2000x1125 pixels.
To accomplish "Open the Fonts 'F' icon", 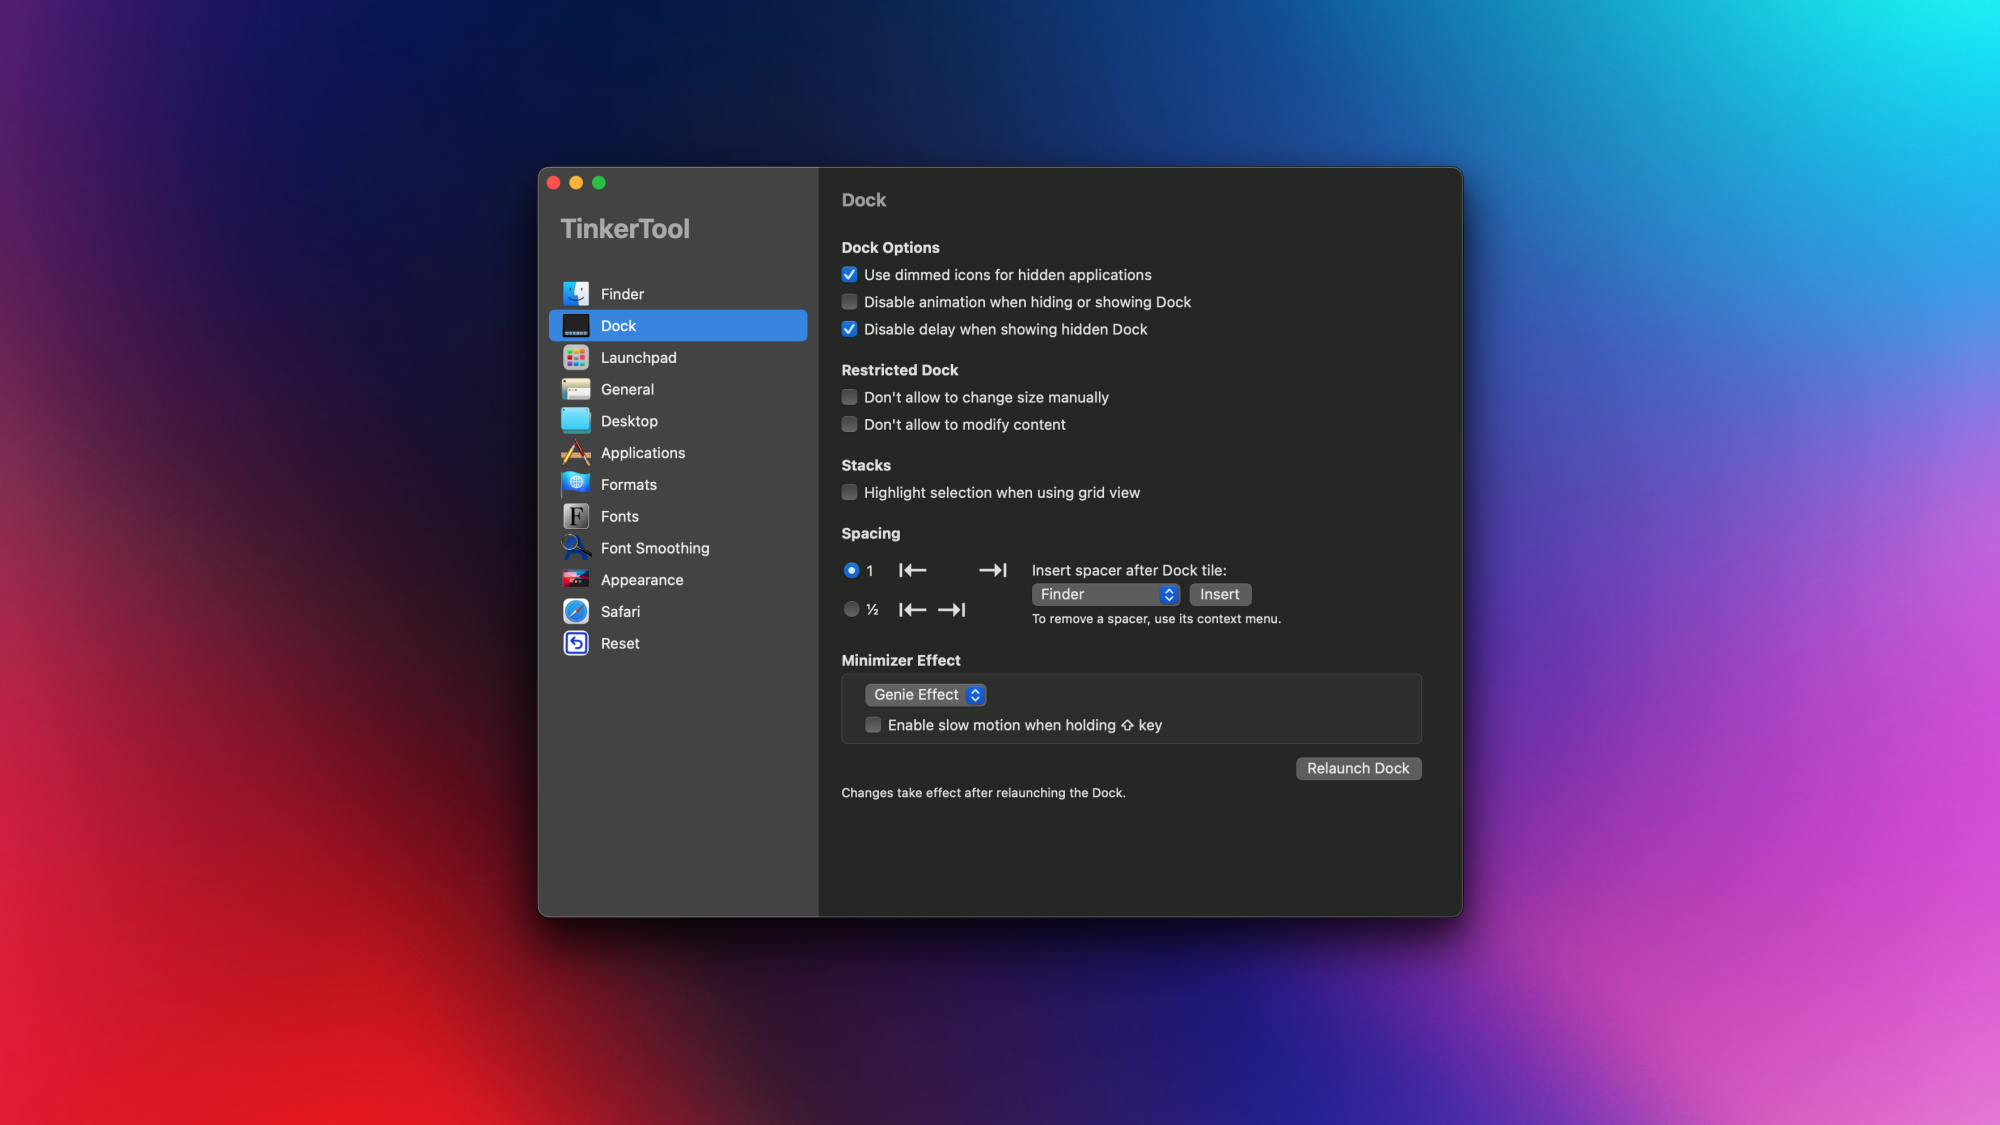I will [576, 516].
